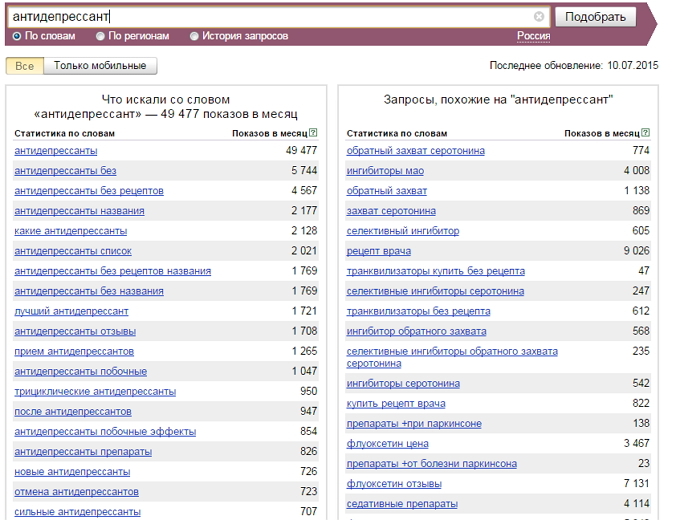Open the 'отмена антидепрессантов' link

(x=76, y=492)
